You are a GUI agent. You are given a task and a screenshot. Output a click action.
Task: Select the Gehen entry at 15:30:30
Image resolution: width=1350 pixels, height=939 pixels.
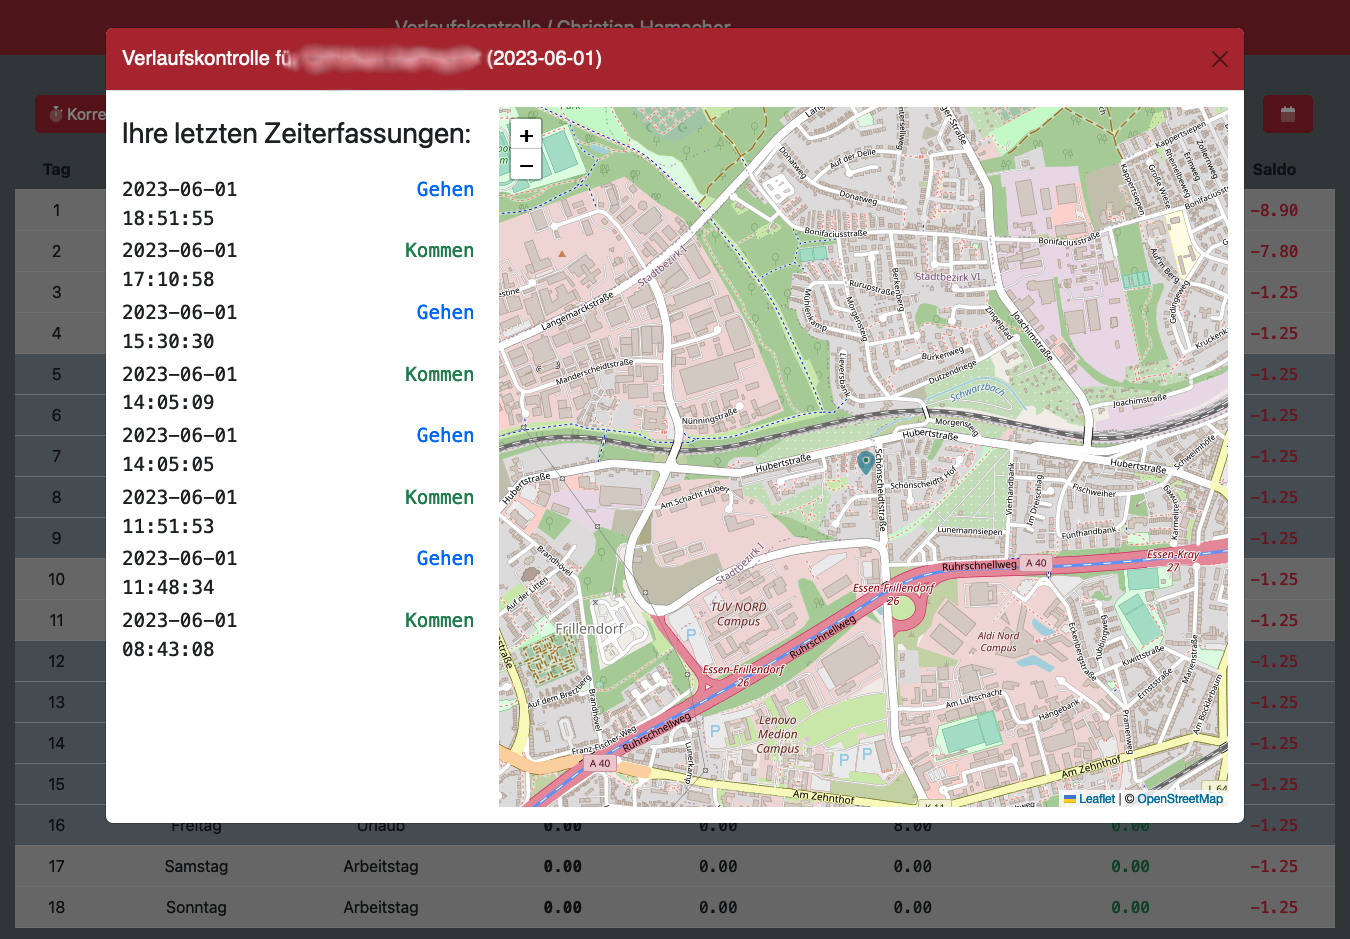tap(445, 313)
